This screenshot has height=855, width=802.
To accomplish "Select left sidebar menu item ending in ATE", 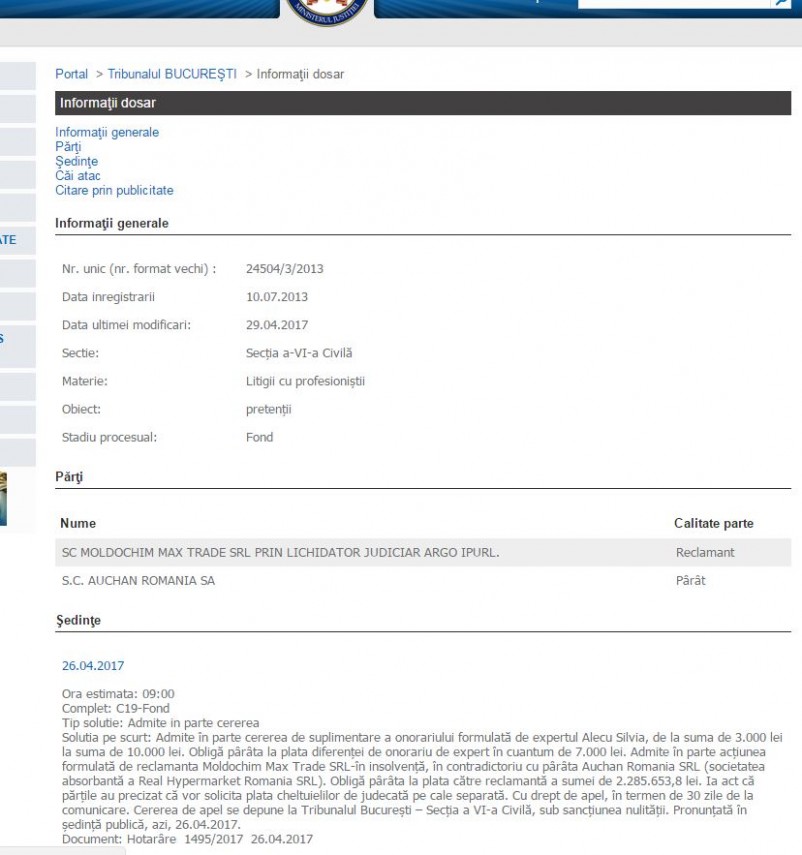I will click(x=8, y=240).
